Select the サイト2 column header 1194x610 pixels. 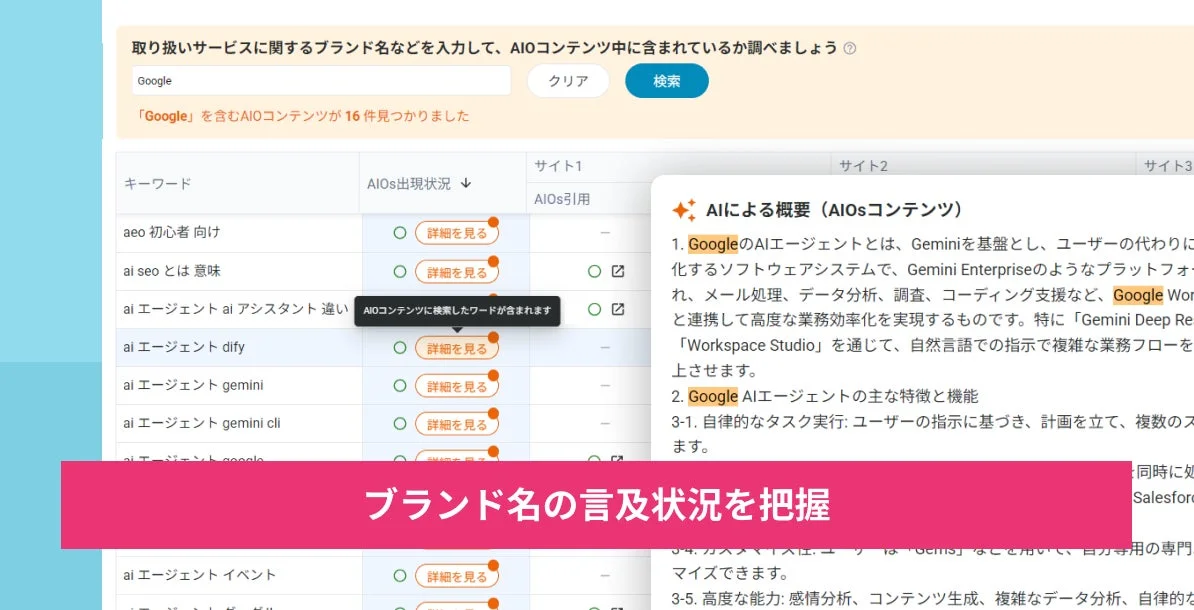coord(864,166)
